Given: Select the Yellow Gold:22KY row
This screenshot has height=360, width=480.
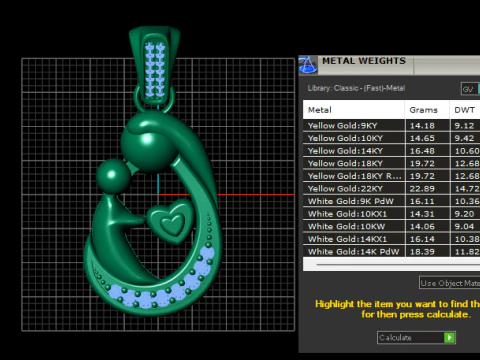Looking at the screenshot, I should [x=392, y=189].
